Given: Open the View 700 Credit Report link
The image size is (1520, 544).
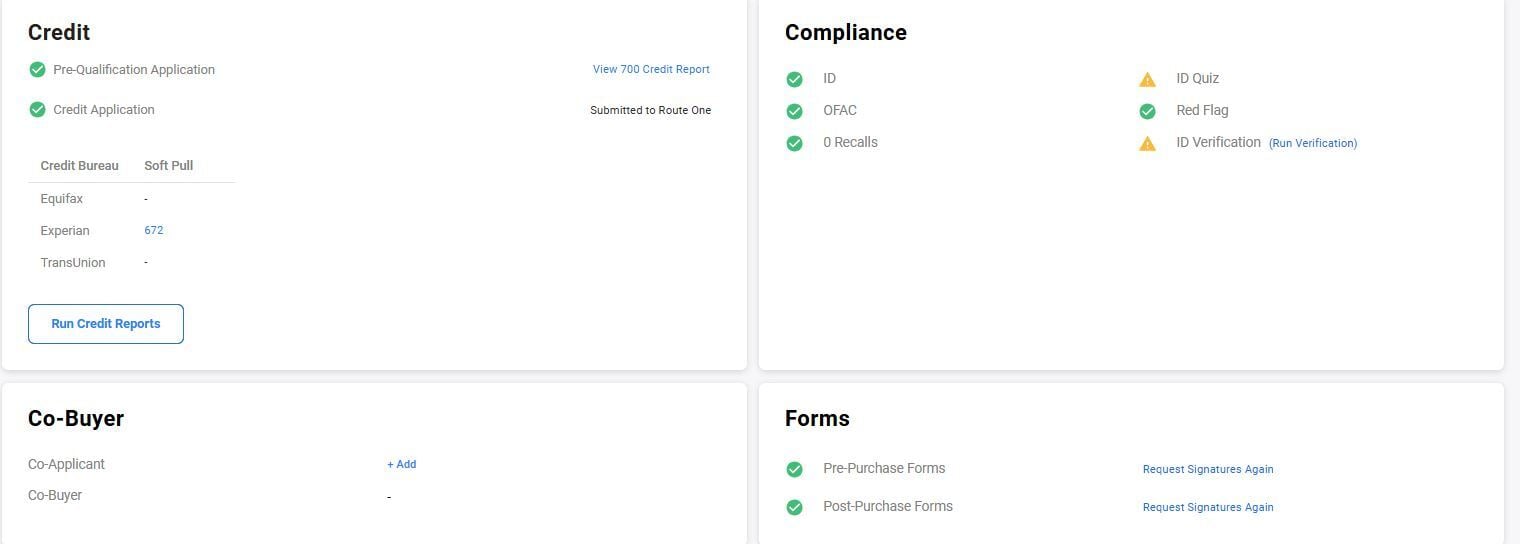Looking at the screenshot, I should (651, 70).
